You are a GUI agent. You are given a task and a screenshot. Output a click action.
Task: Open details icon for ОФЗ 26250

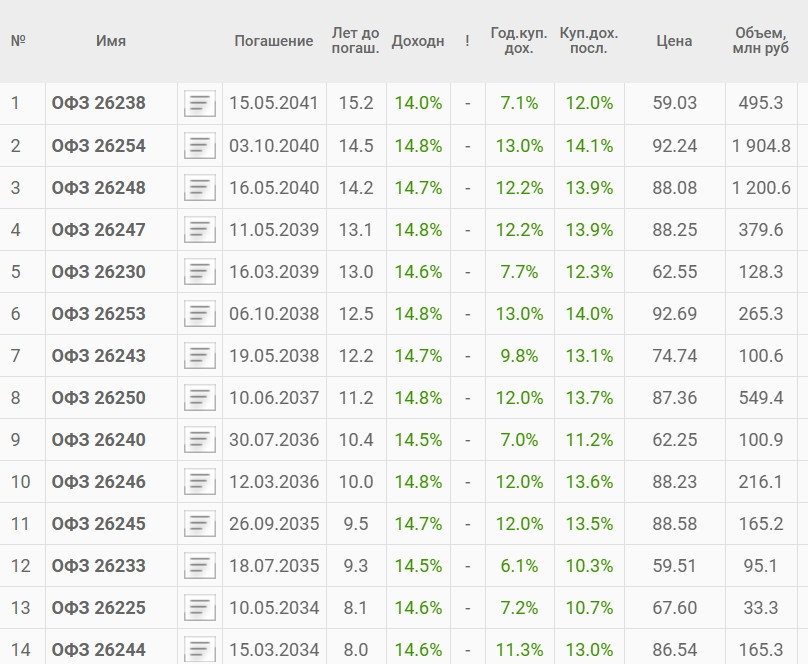pyautogui.click(x=199, y=398)
